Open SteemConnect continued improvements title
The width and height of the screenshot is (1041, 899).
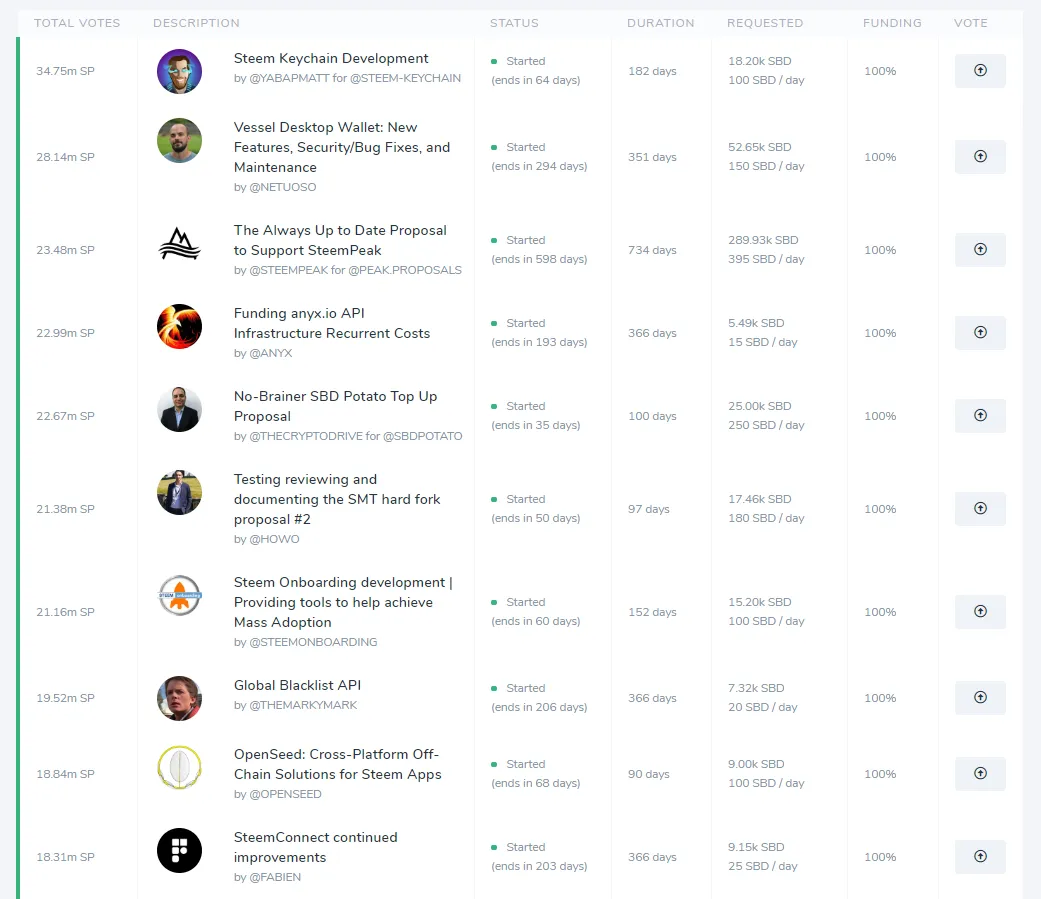coord(315,847)
